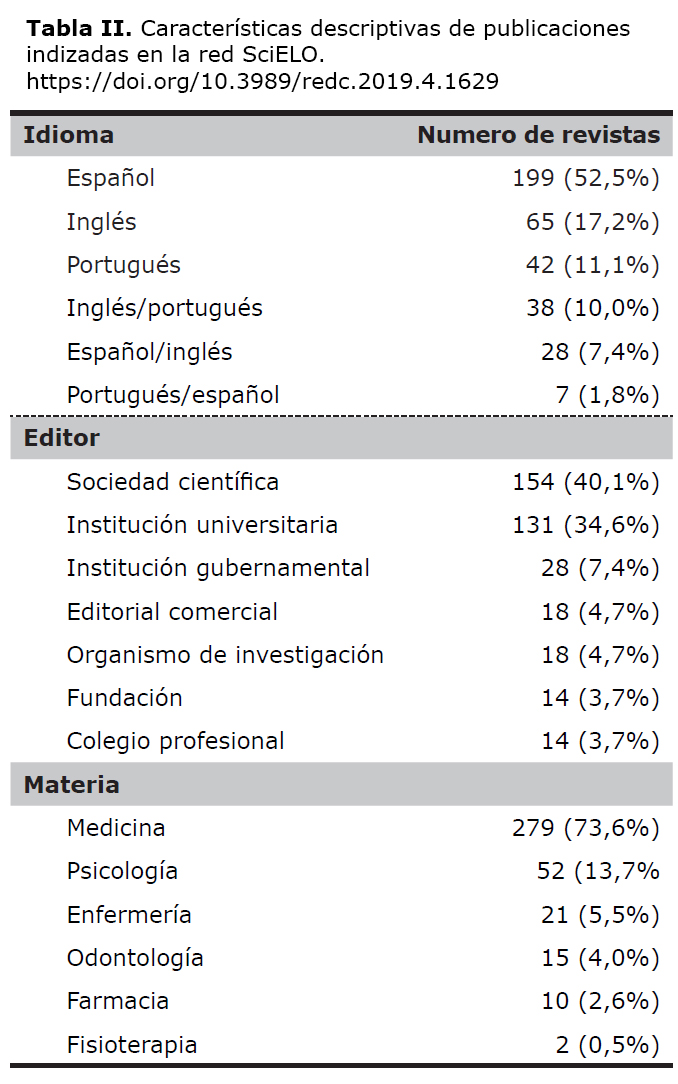Select the Odontología row label
Viewport: 678px width, 1084px height.
(x=135, y=958)
